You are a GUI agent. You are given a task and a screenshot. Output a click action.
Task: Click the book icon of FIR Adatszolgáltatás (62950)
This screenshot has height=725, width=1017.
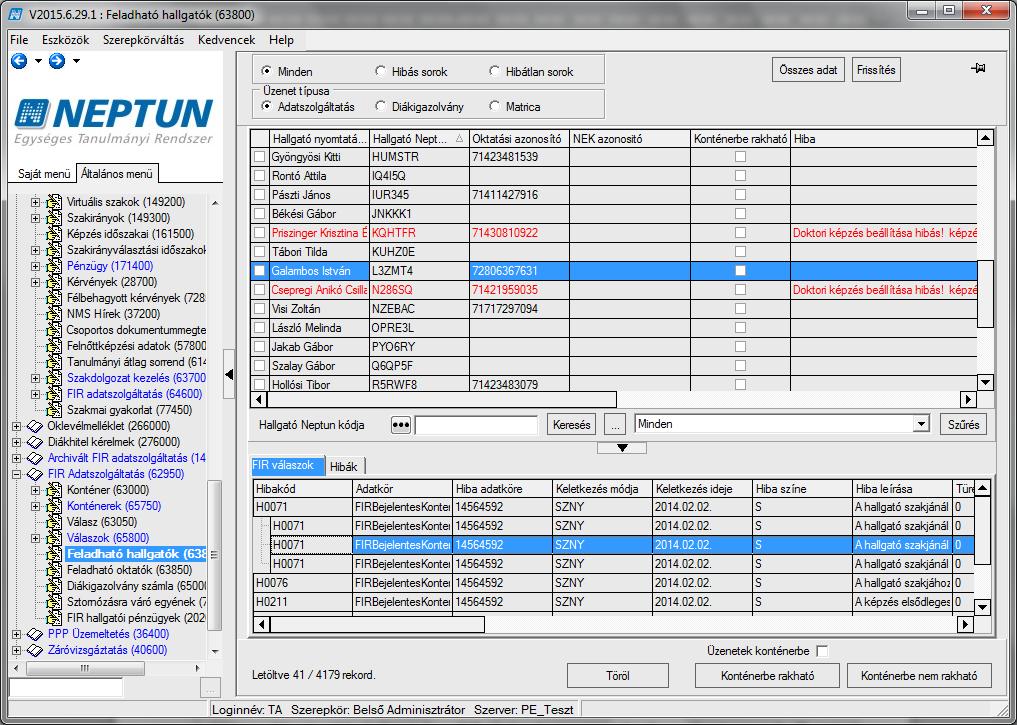click(x=35, y=474)
